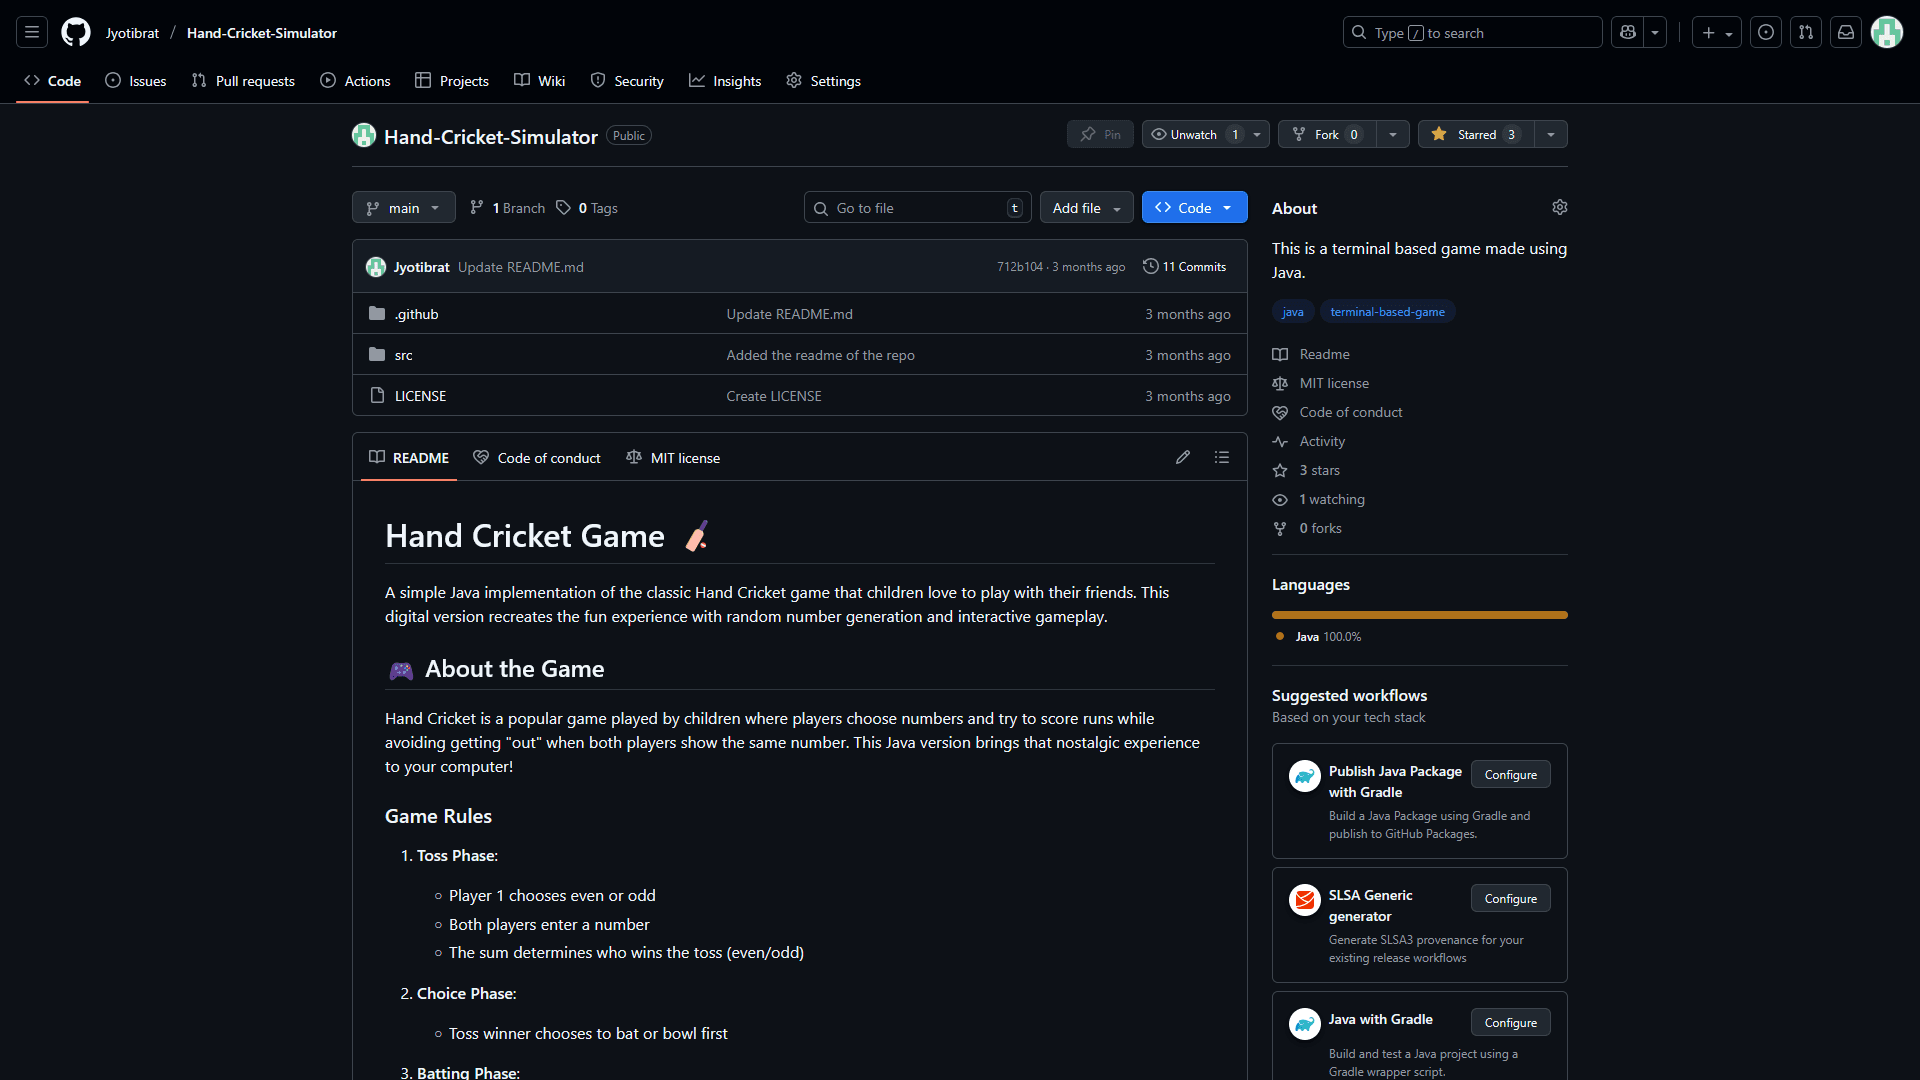Open README outline list icon

1221,457
